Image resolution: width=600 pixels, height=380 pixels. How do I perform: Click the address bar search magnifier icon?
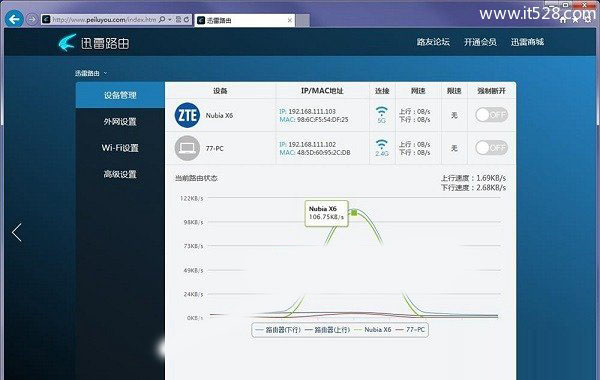click(x=162, y=19)
